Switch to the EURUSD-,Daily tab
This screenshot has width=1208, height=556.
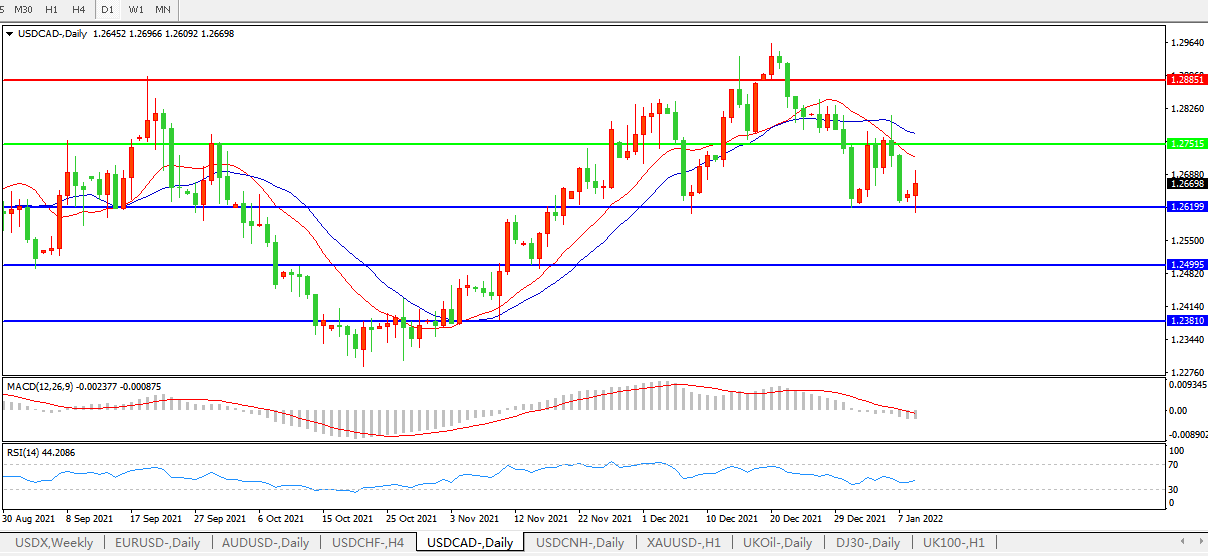coord(157,543)
